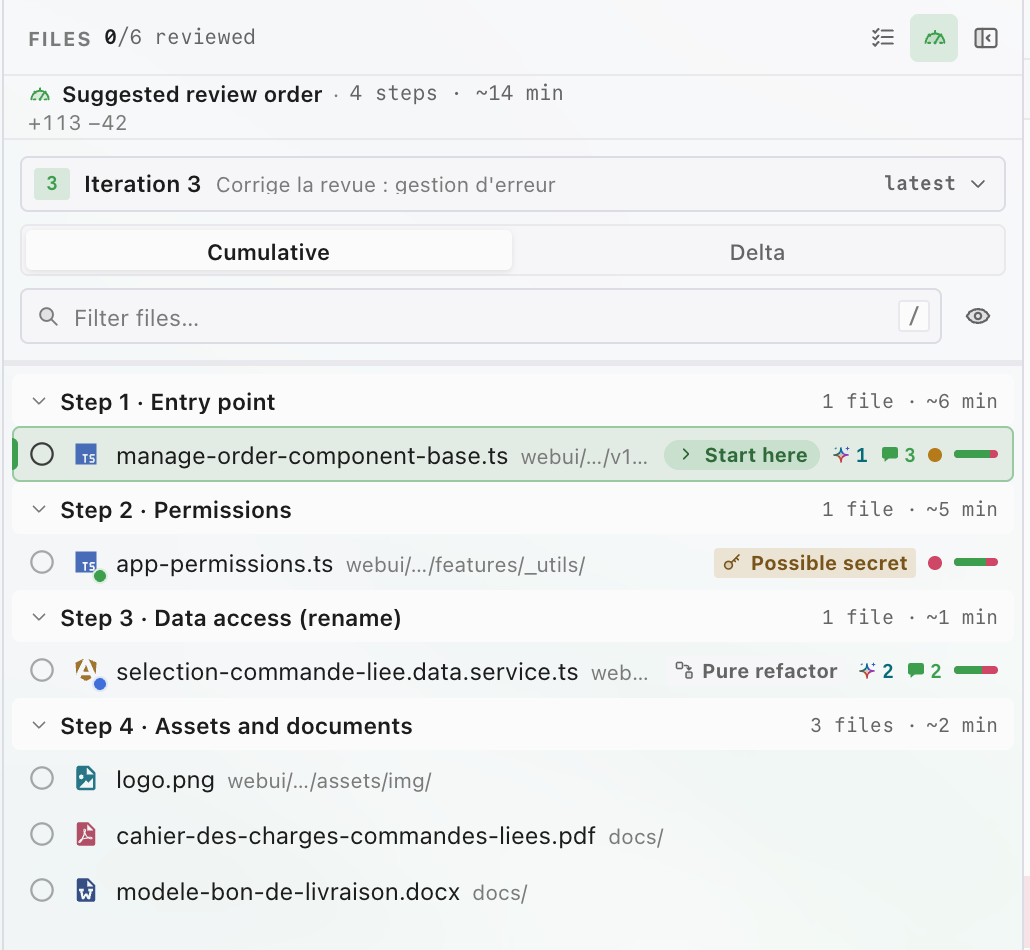Click the TypeScript icon of app-permissions.ts
This screenshot has height=950, width=1030.
[x=86, y=563]
